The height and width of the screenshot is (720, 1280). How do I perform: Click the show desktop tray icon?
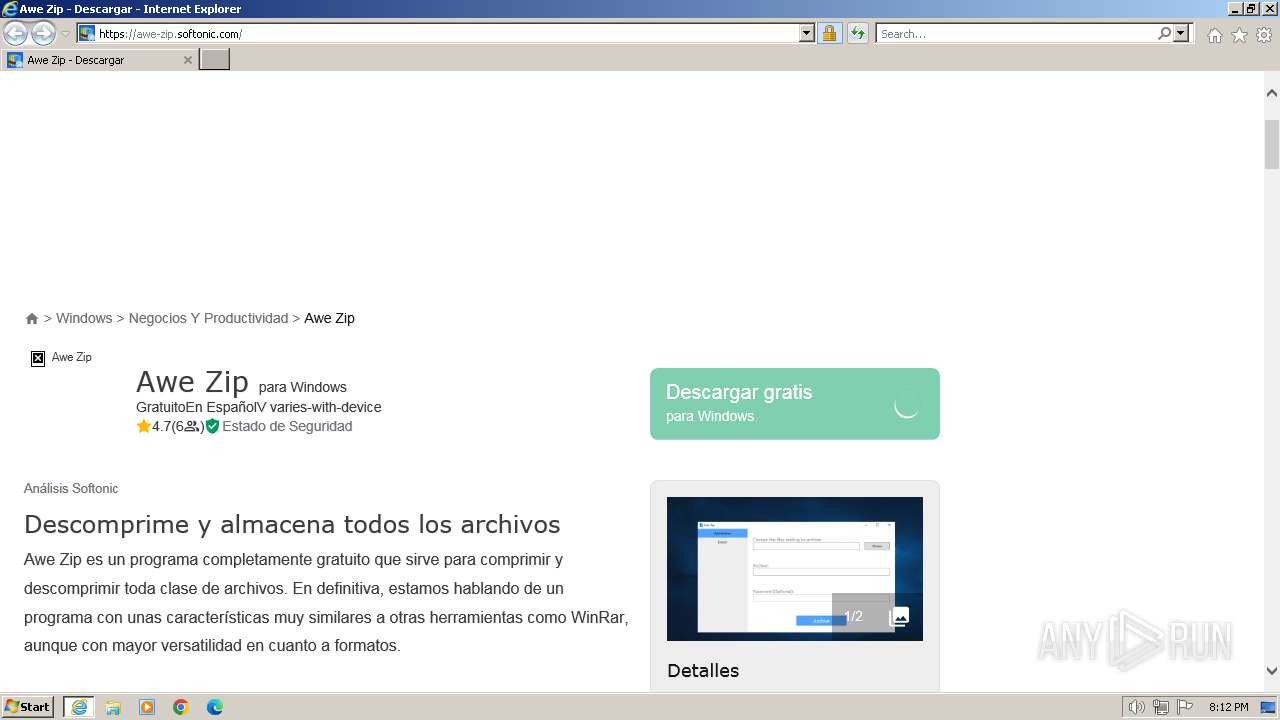(x=1269, y=707)
